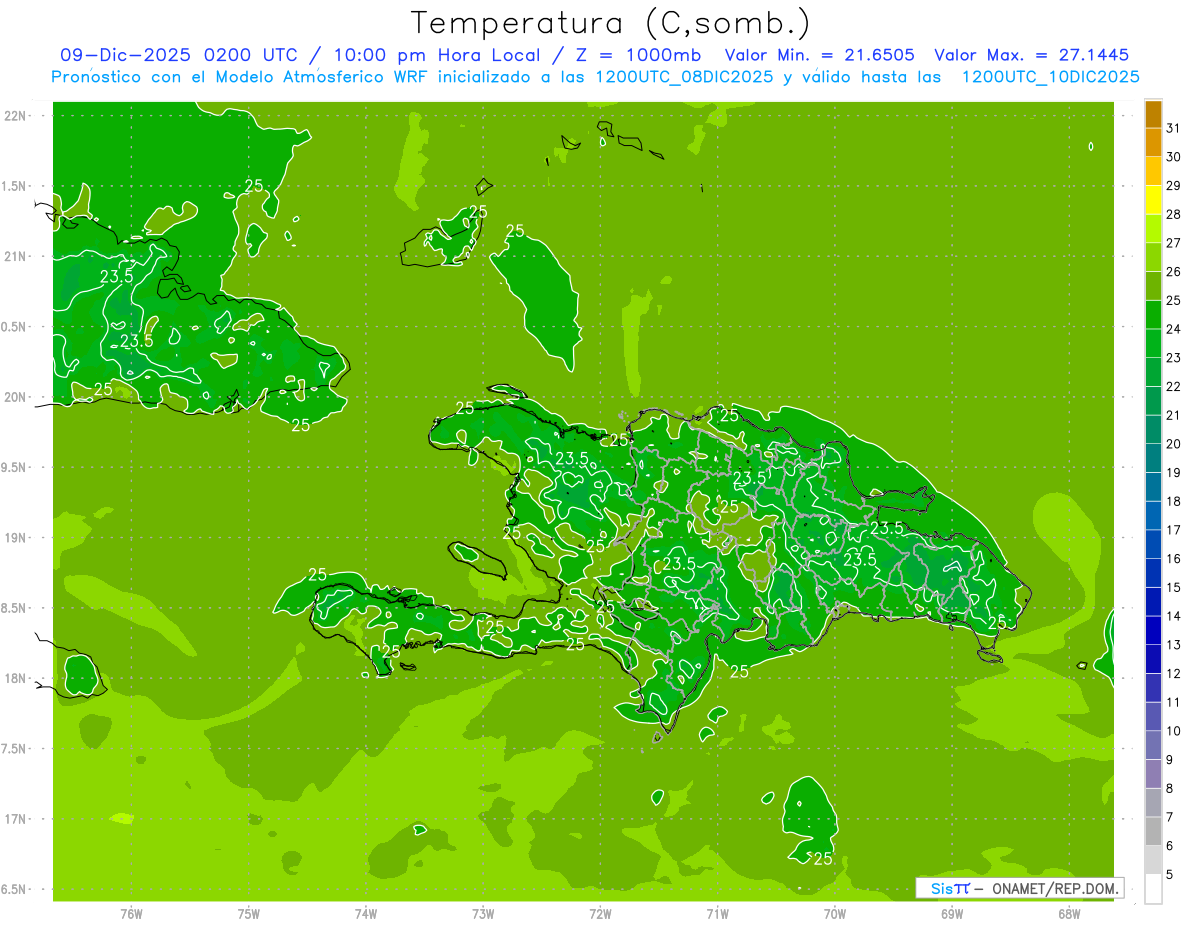The image size is (1200, 927).
Task: Click the purple swatch between 9 and 10
Action: (1153, 745)
